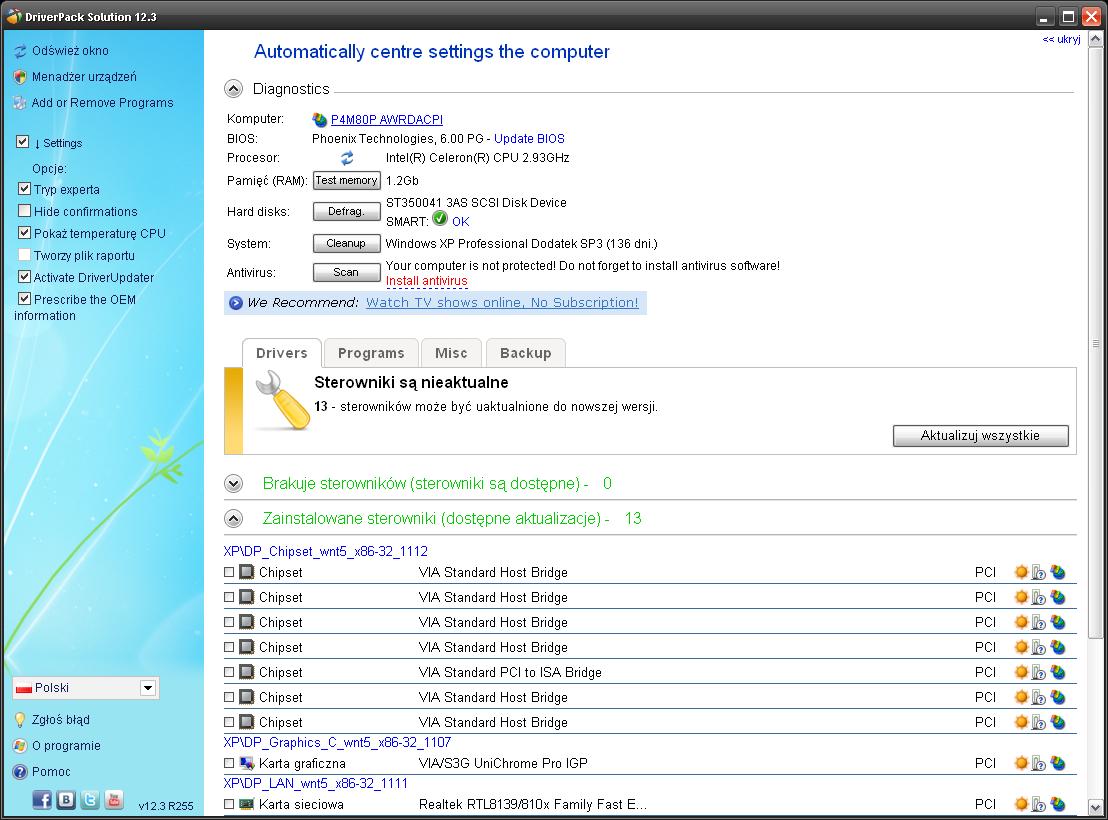Click the globe icon on PCI to ISA Bridge row
1108x820 pixels.
coord(1058,672)
